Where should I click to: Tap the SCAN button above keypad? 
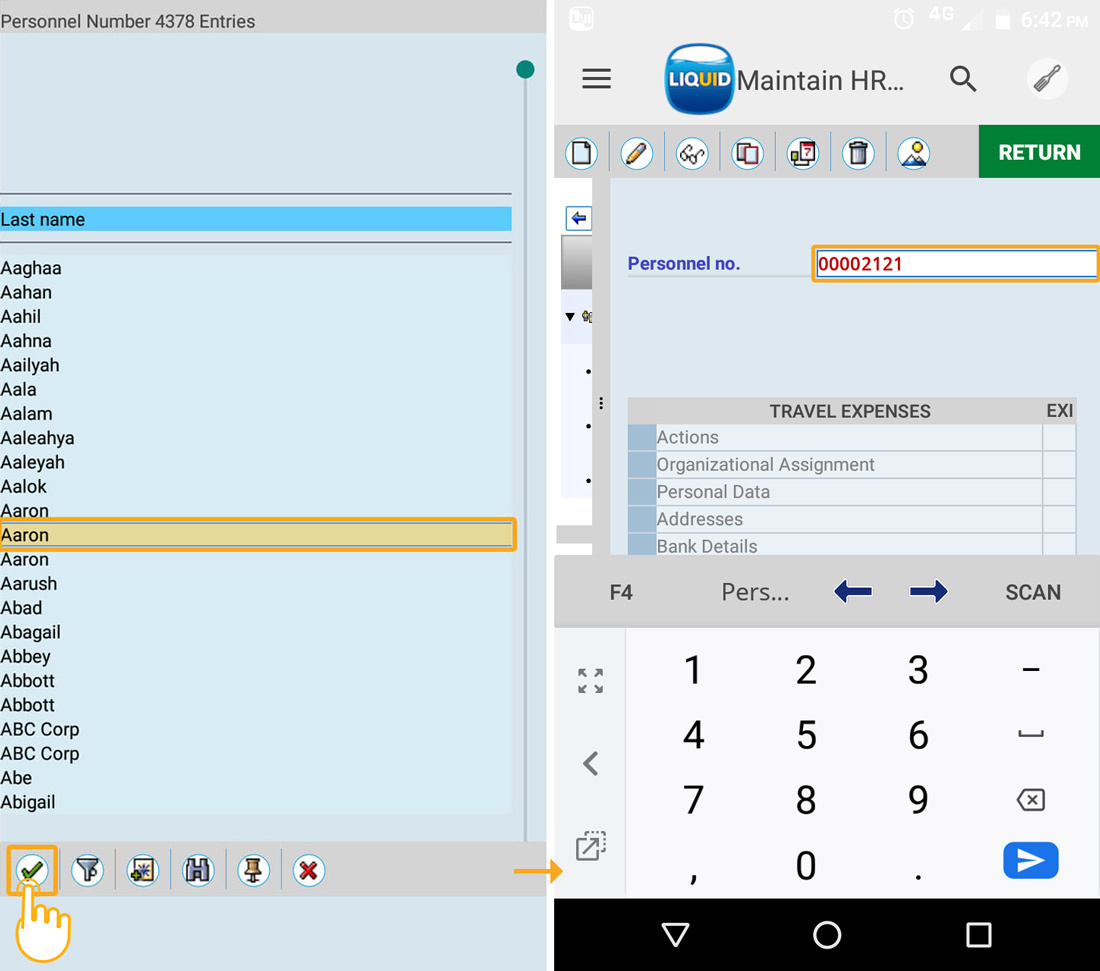(1032, 592)
